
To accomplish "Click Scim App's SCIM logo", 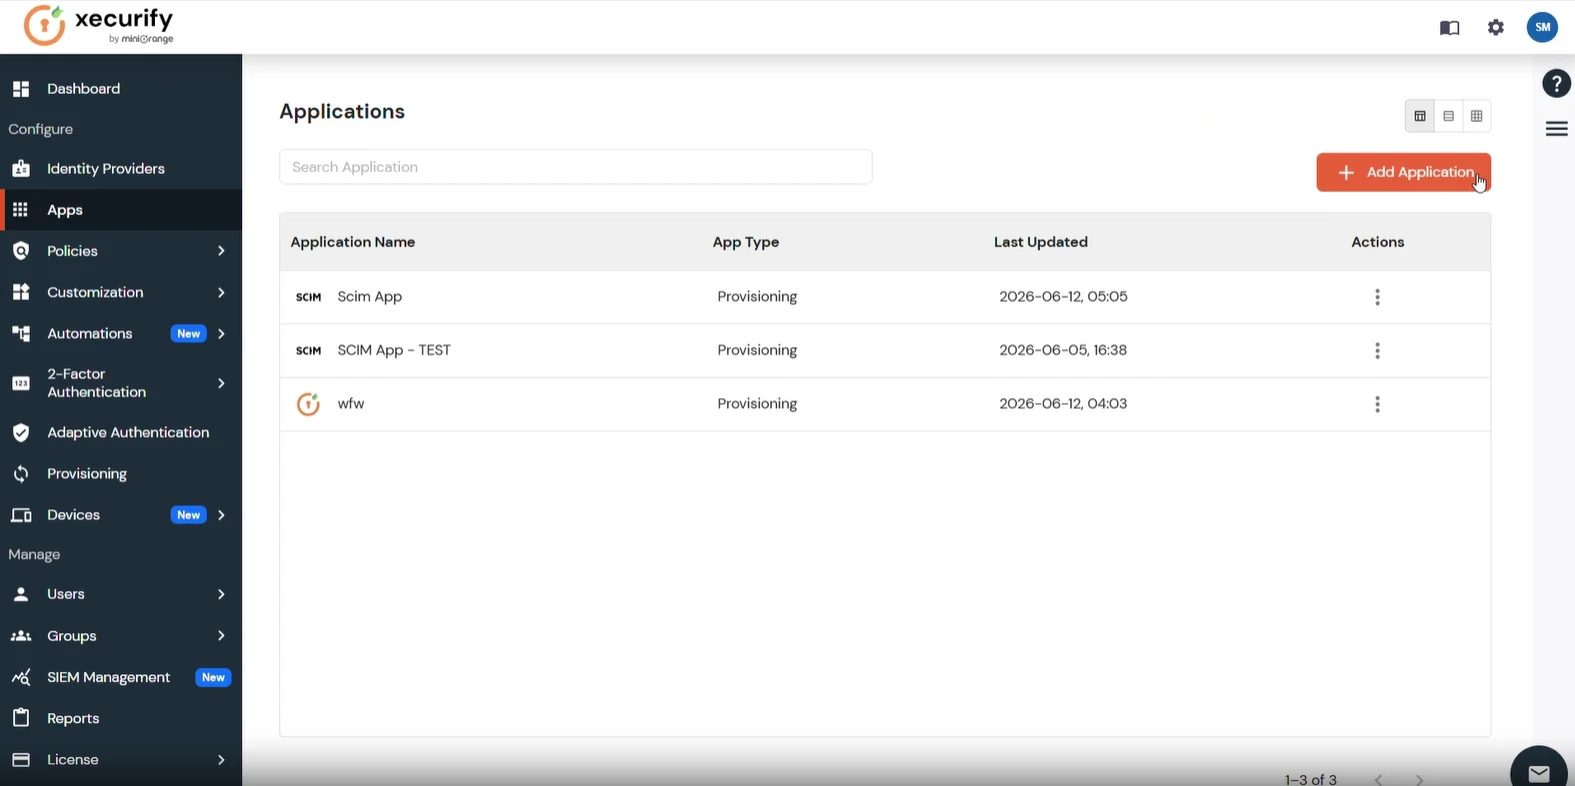I will [308, 297].
